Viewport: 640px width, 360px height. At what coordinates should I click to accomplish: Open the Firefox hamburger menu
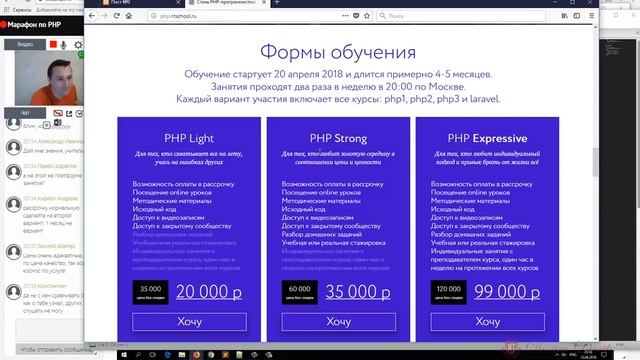click(591, 16)
